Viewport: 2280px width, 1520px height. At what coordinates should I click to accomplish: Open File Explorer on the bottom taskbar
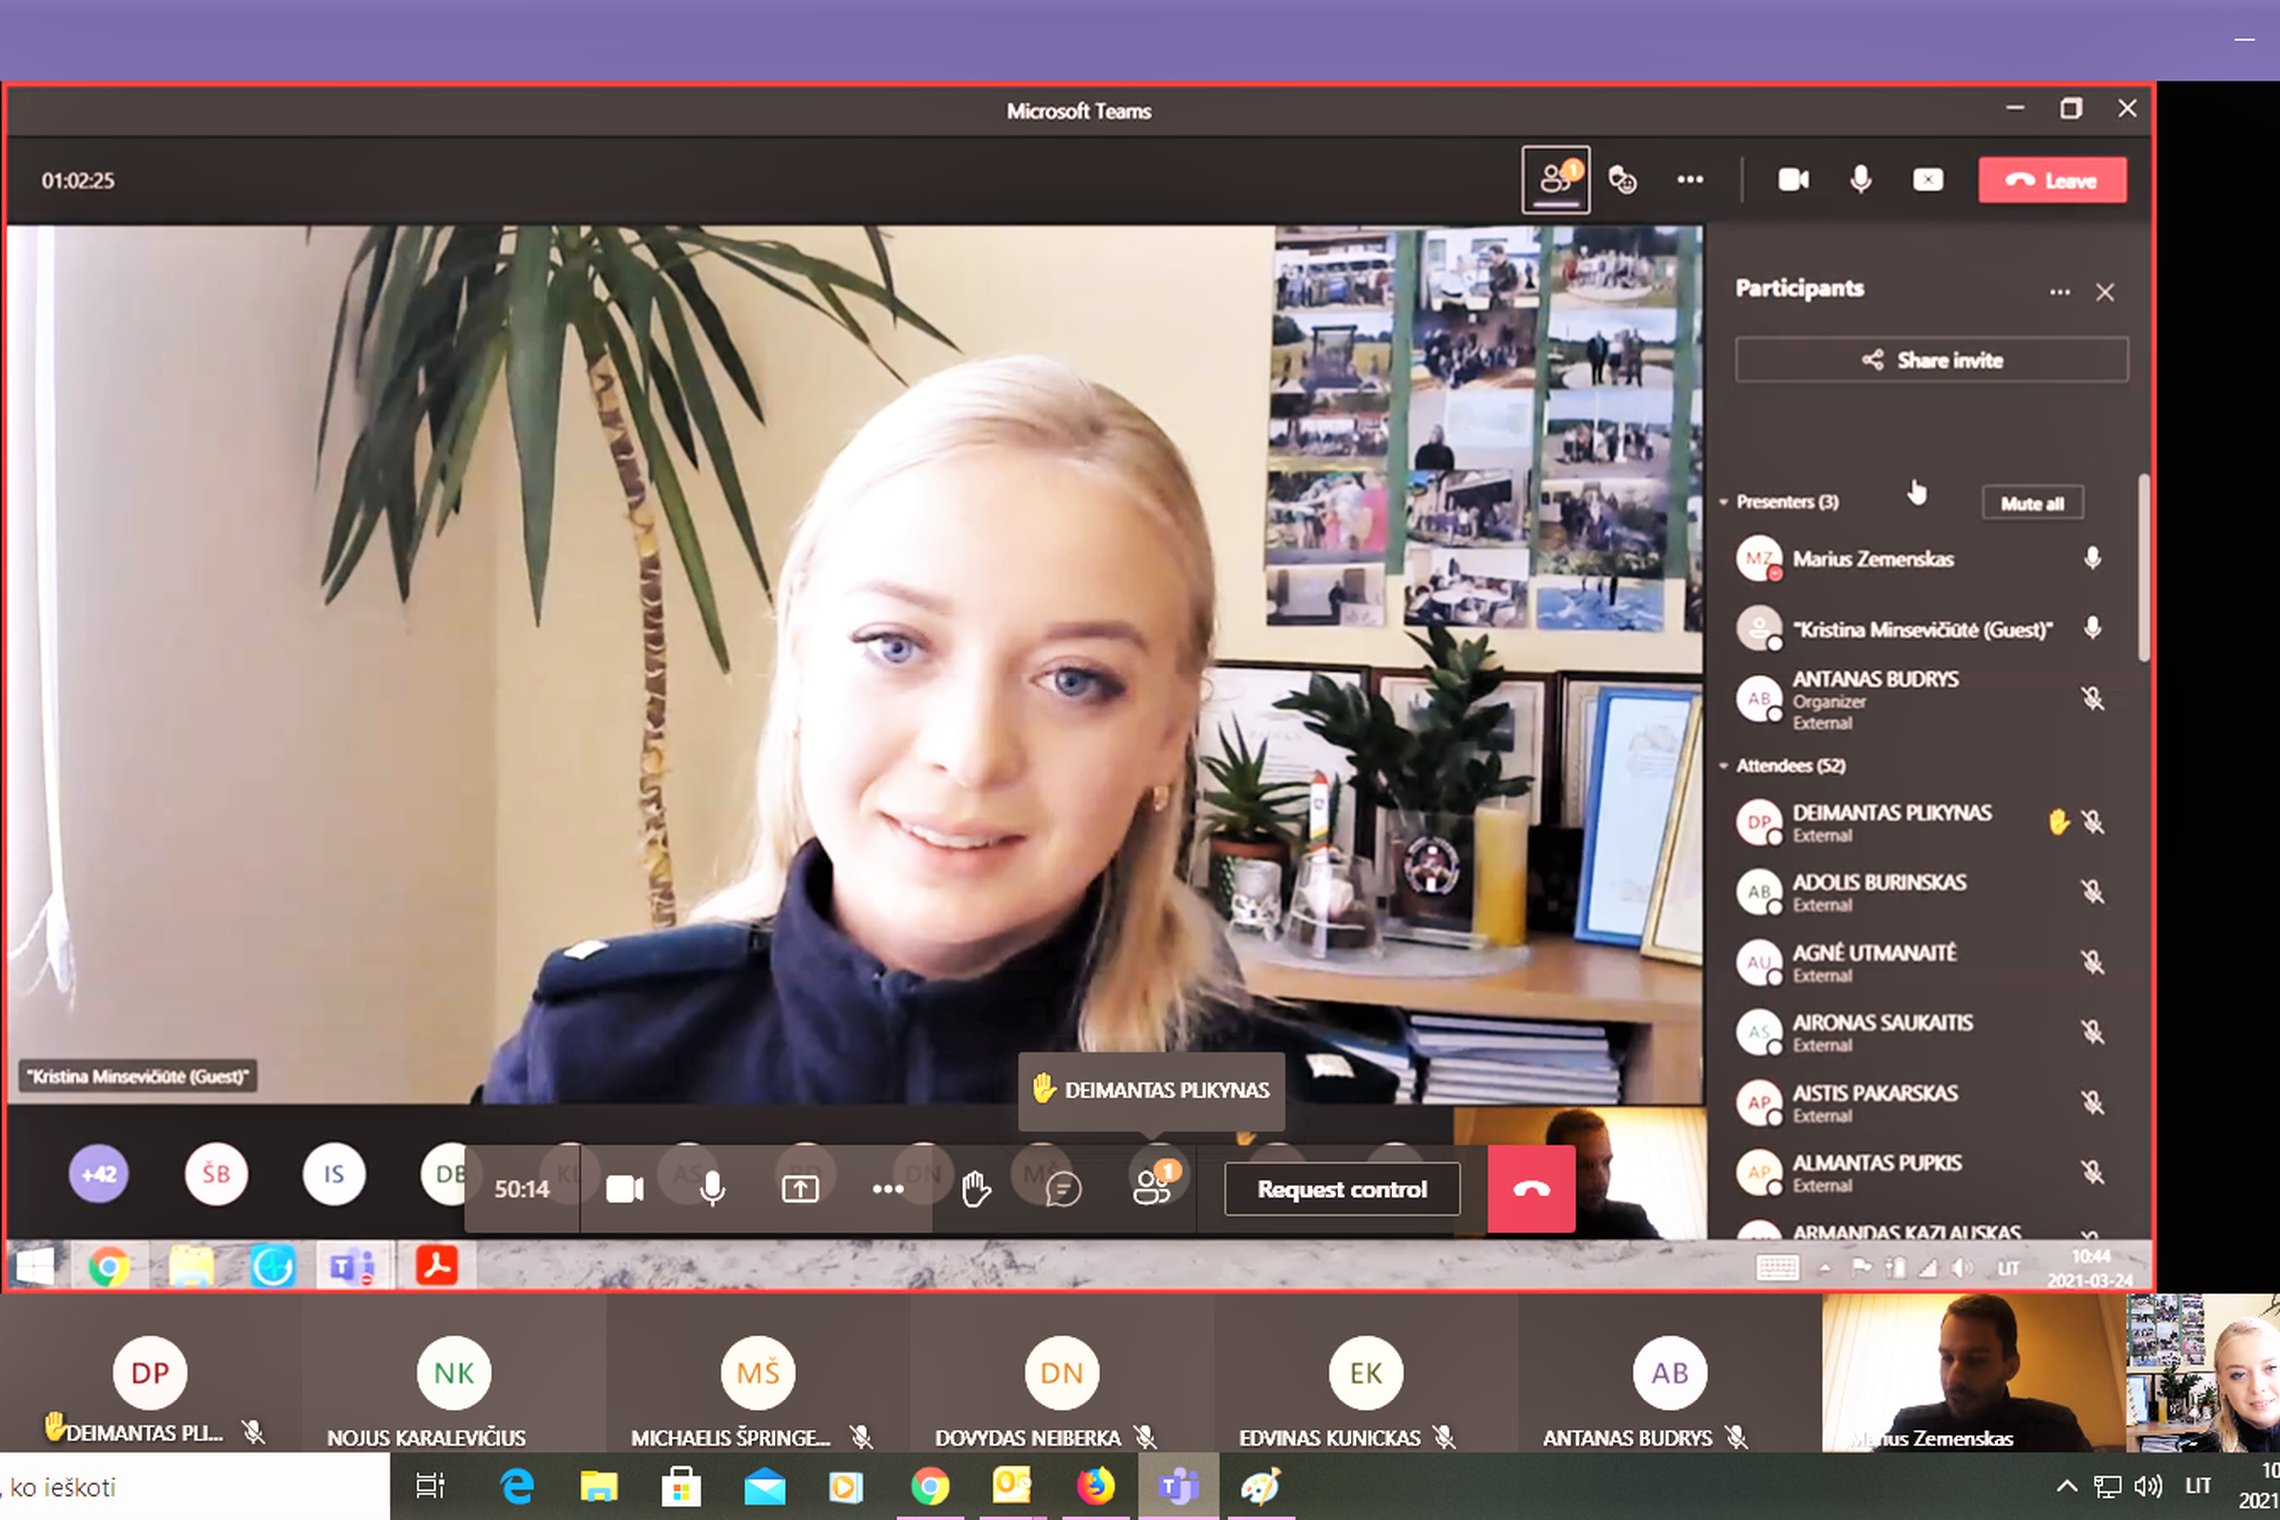598,1487
